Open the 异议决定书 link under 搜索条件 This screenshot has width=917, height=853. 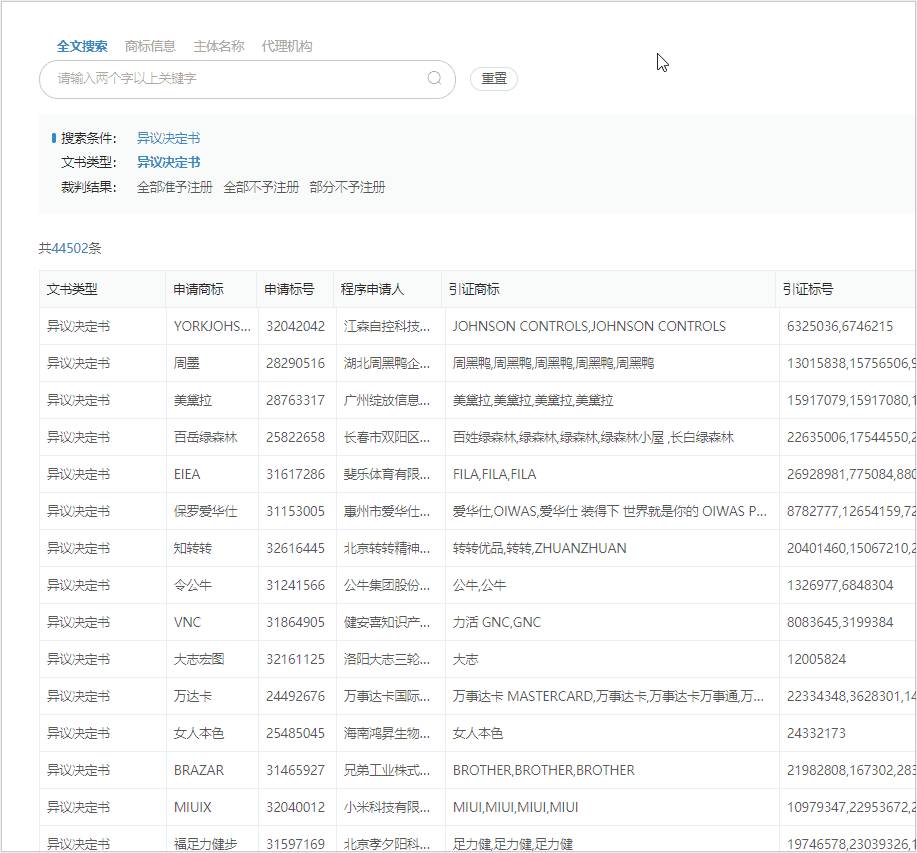167,137
